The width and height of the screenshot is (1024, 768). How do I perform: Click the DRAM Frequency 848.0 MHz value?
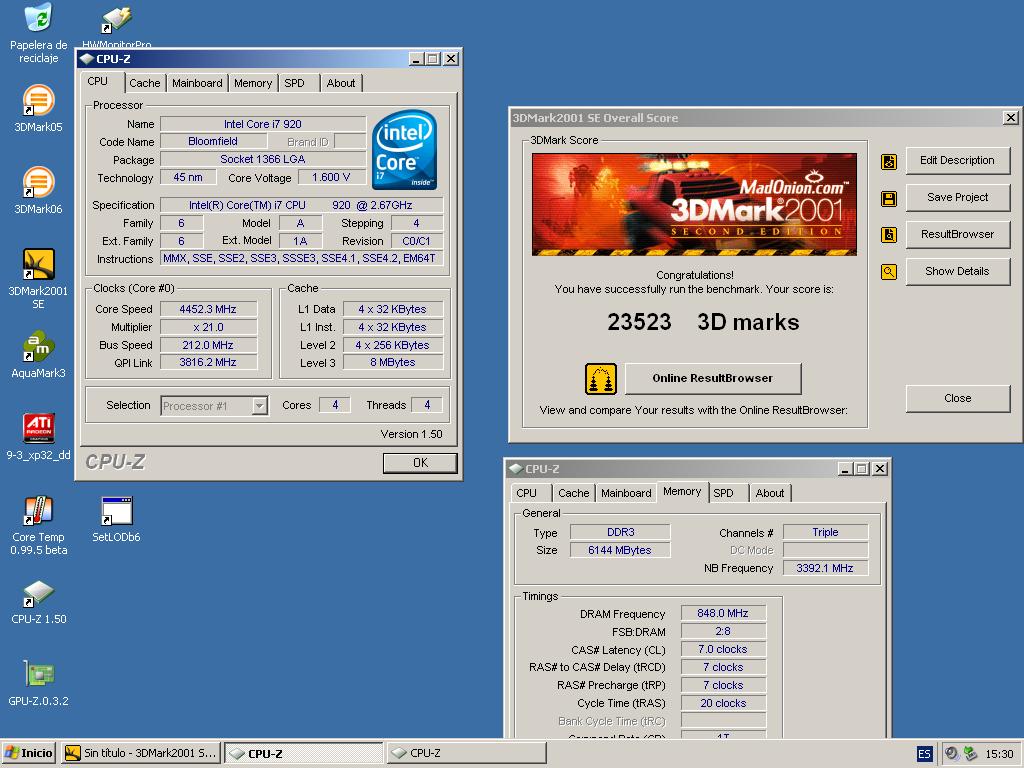723,613
